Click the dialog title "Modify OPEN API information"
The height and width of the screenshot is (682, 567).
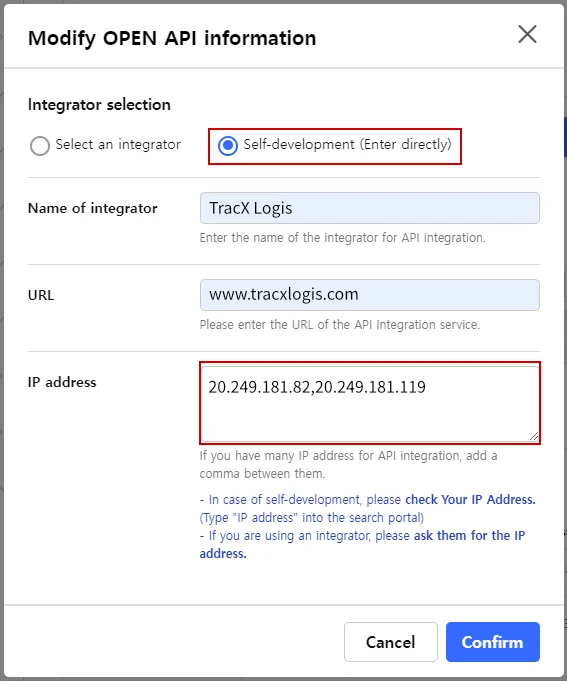(x=172, y=38)
